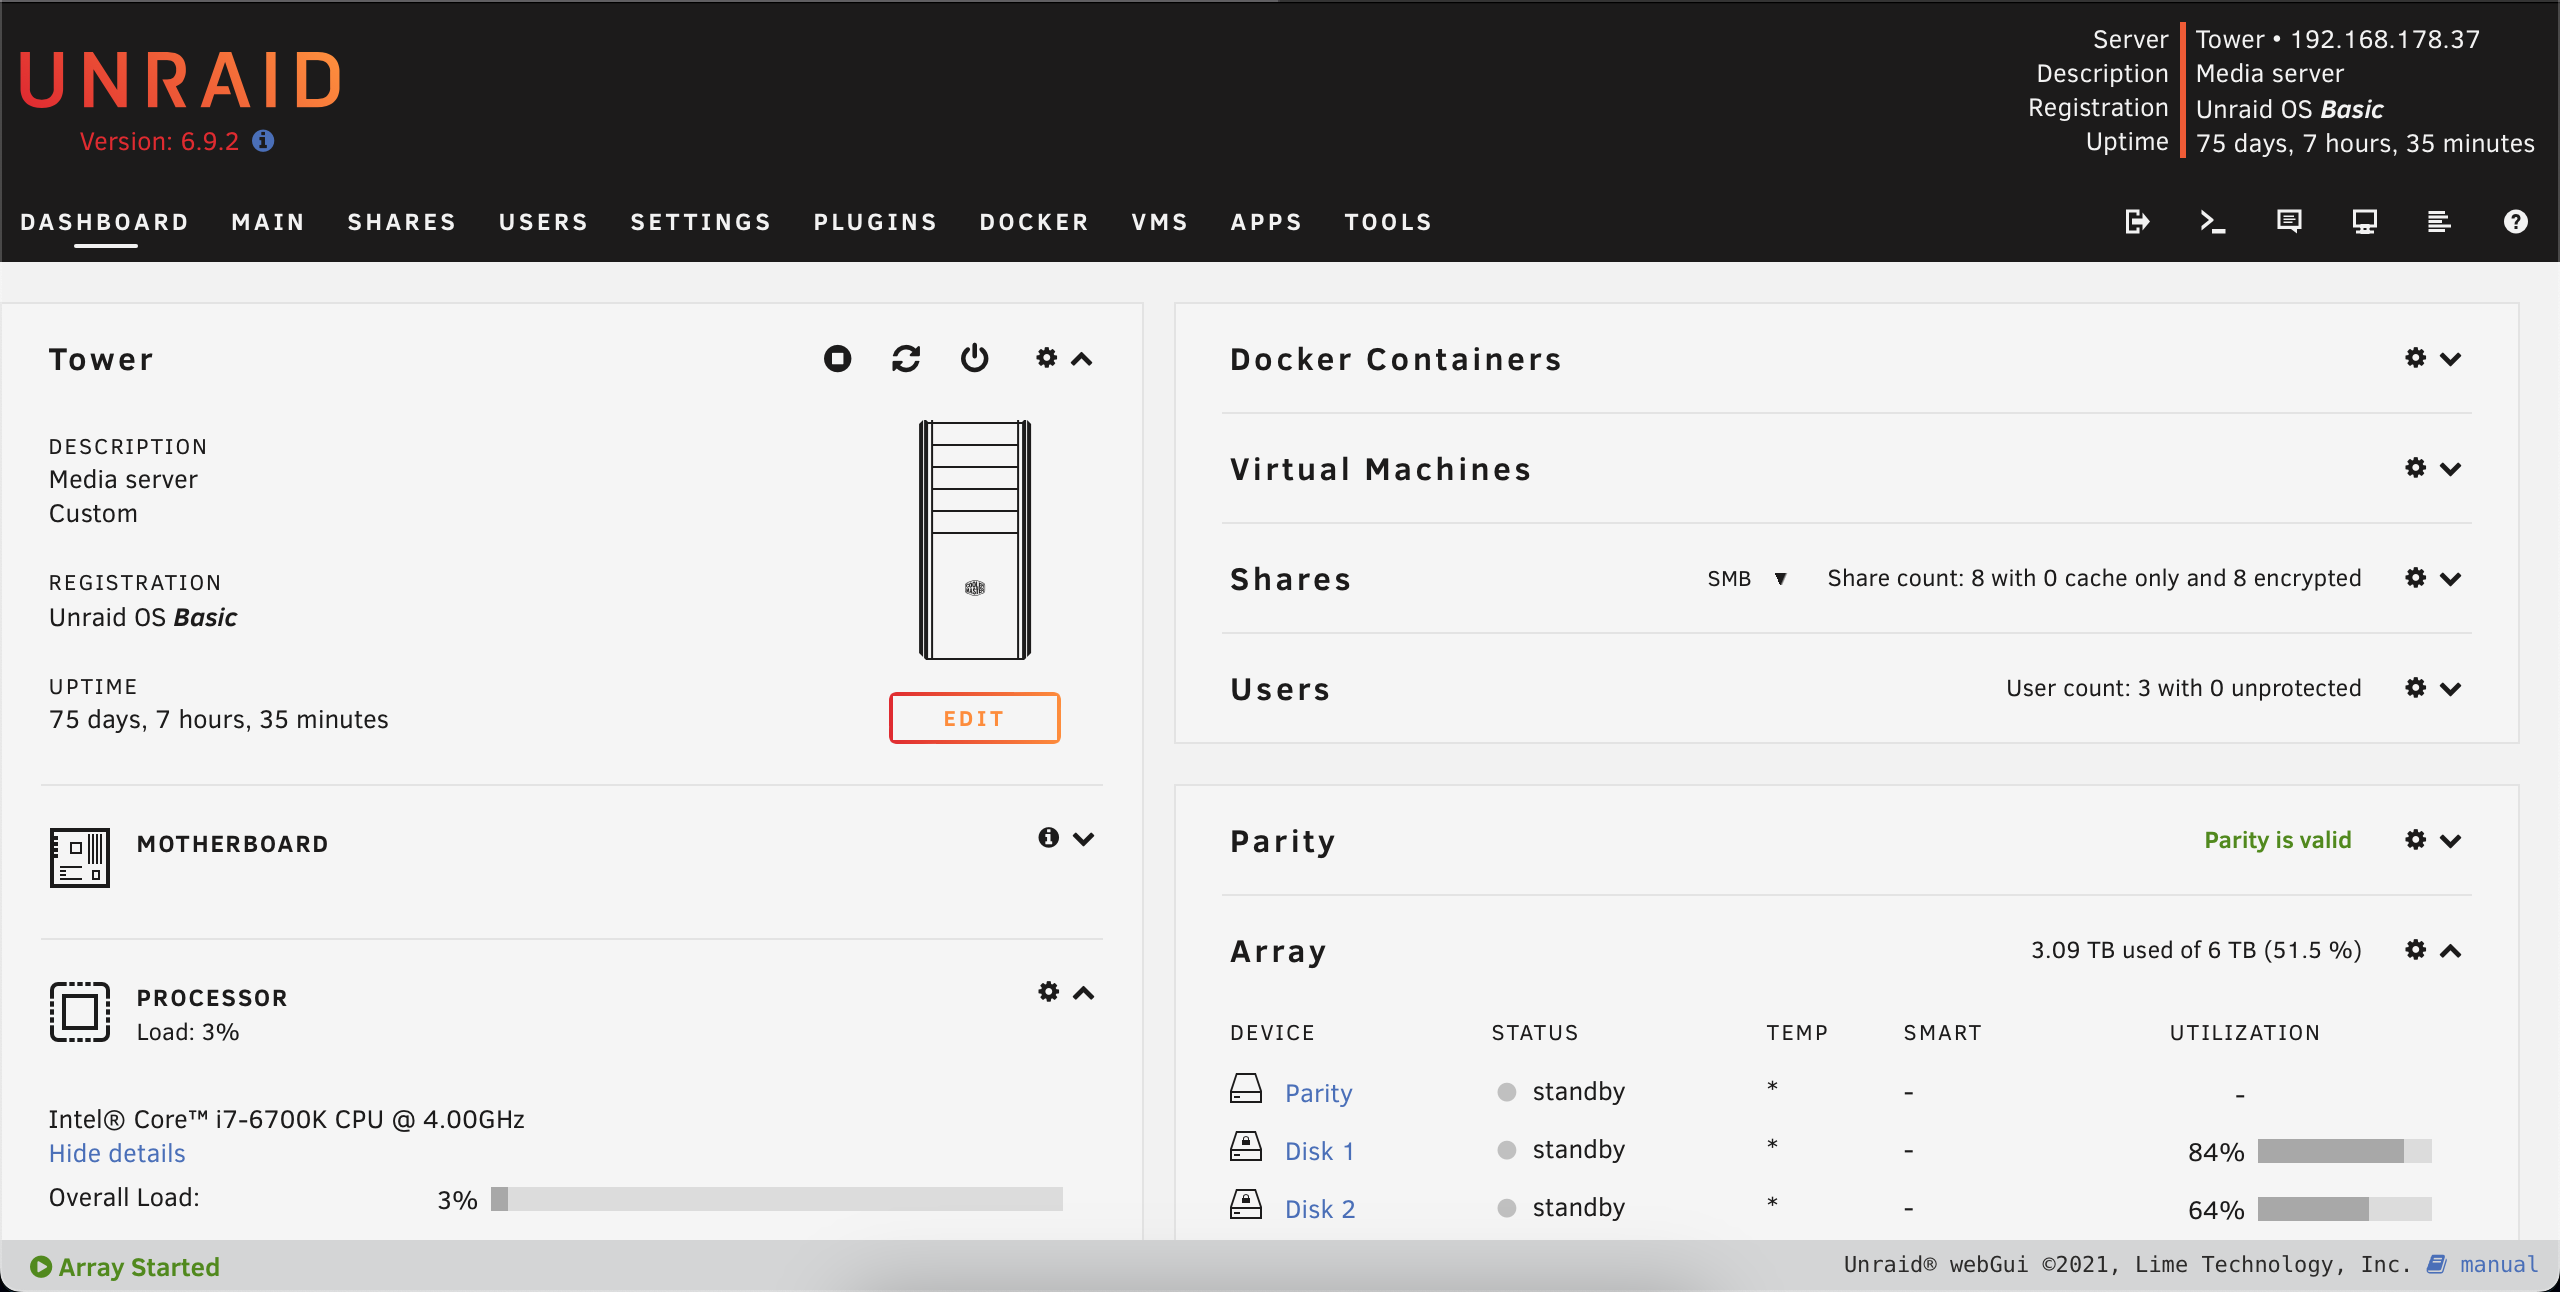This screenshot has width=2560, height=1292.
Task: Click the Disk 2 64% utilization bar
Action: click(2344, 1209)
